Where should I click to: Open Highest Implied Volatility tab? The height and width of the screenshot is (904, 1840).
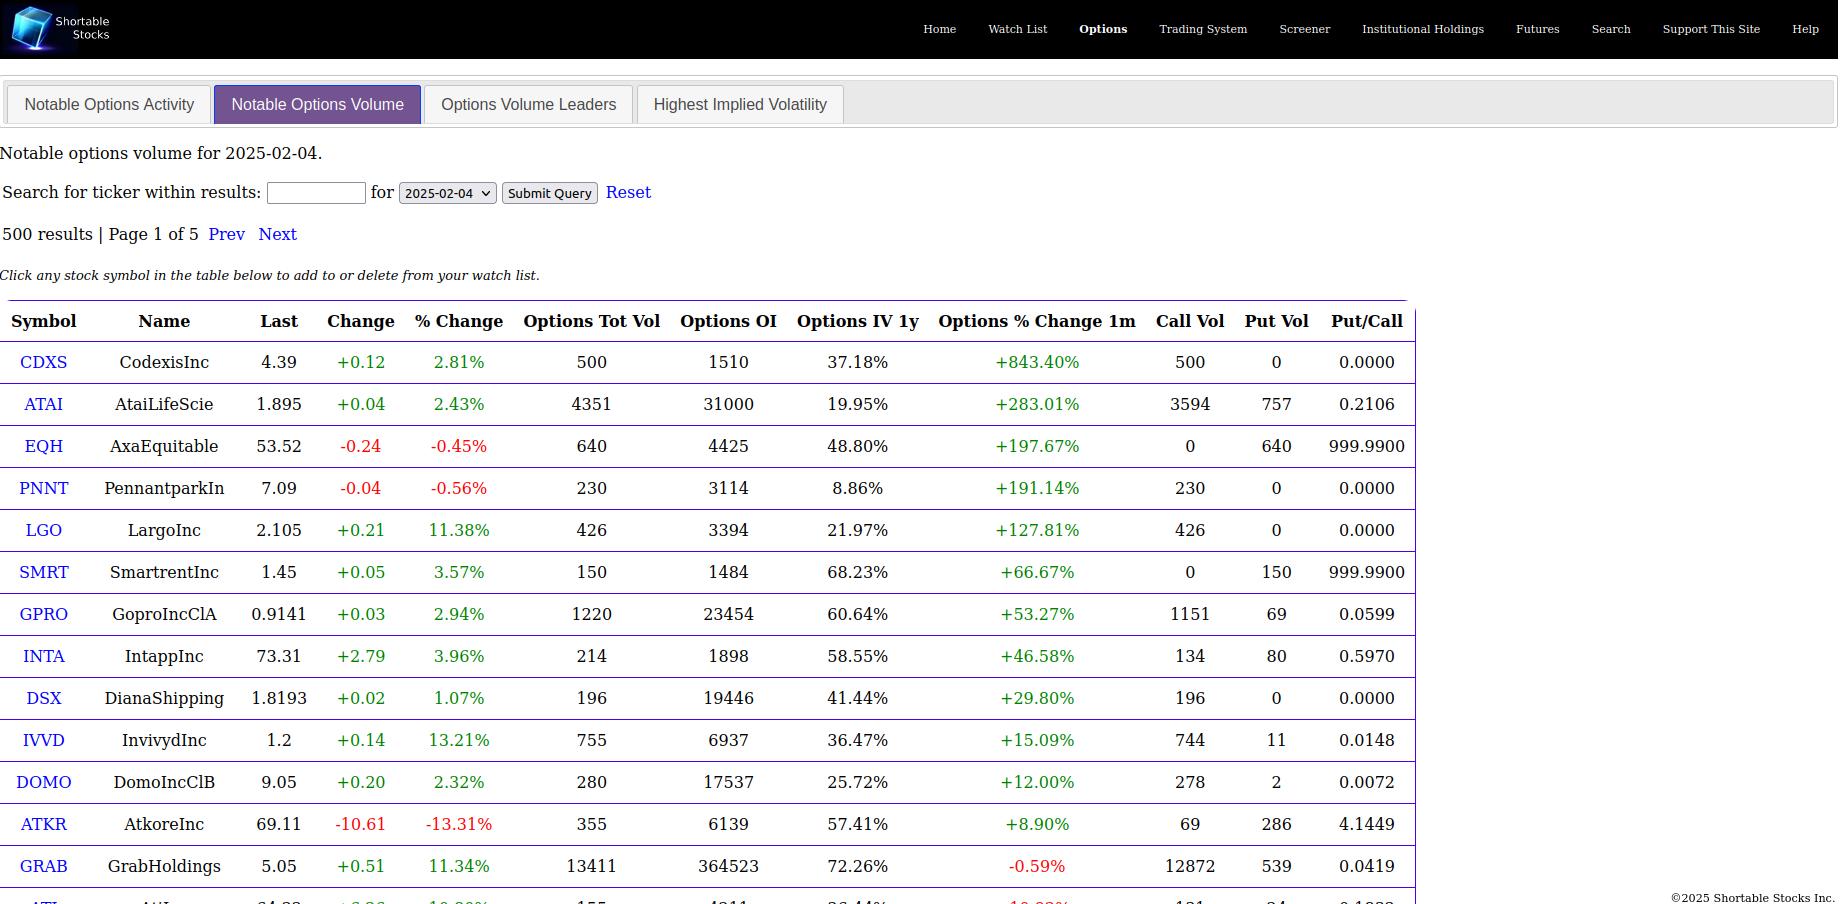(x=740, y=104)
